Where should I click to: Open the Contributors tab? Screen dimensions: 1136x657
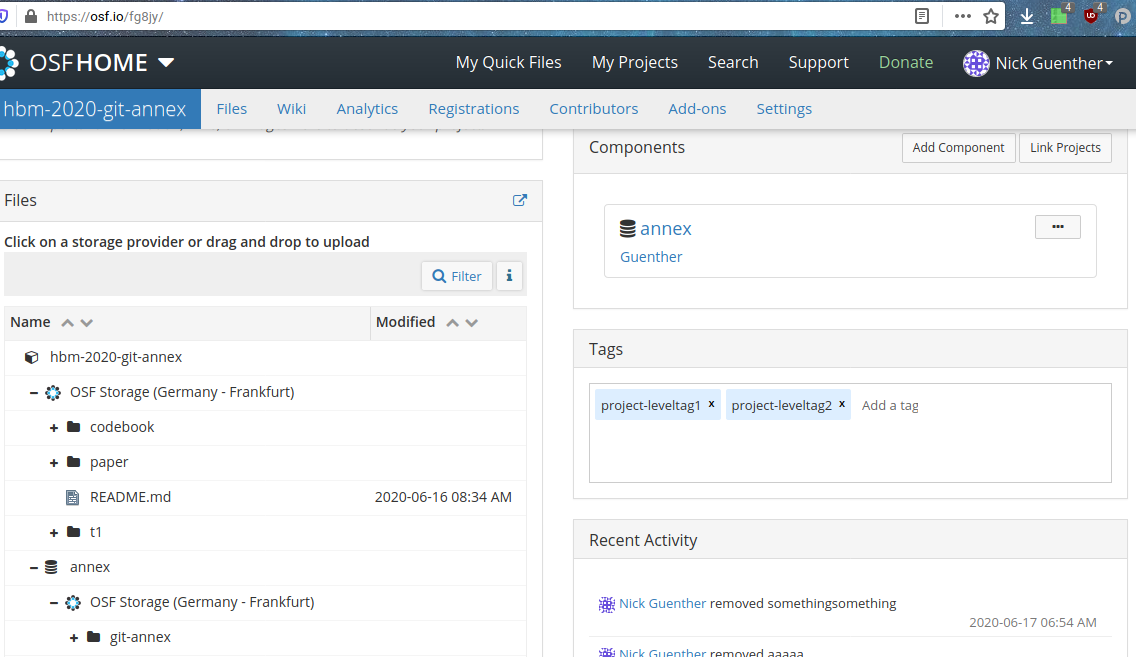pyautogui.click(x=593, y=109)
